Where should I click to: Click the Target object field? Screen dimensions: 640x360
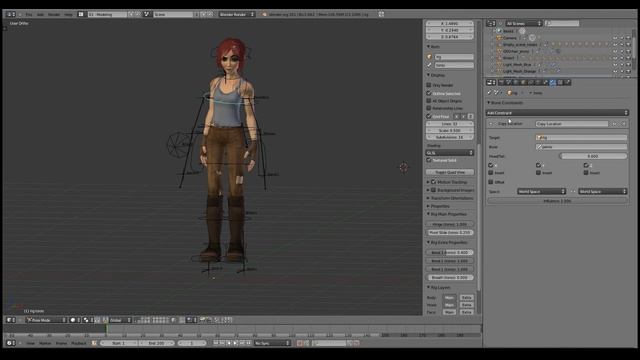tap(581, 138)
